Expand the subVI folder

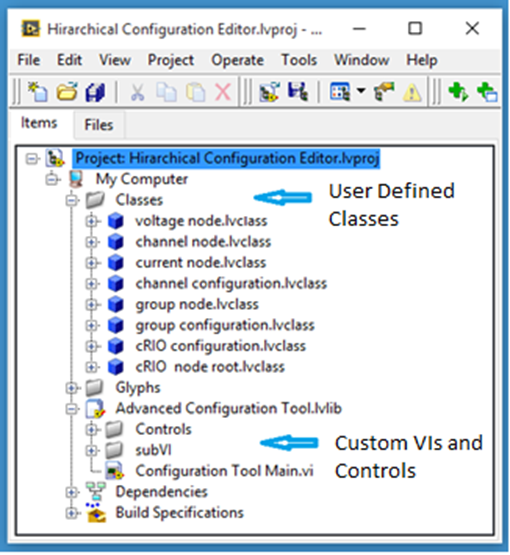tap(92, 451)
